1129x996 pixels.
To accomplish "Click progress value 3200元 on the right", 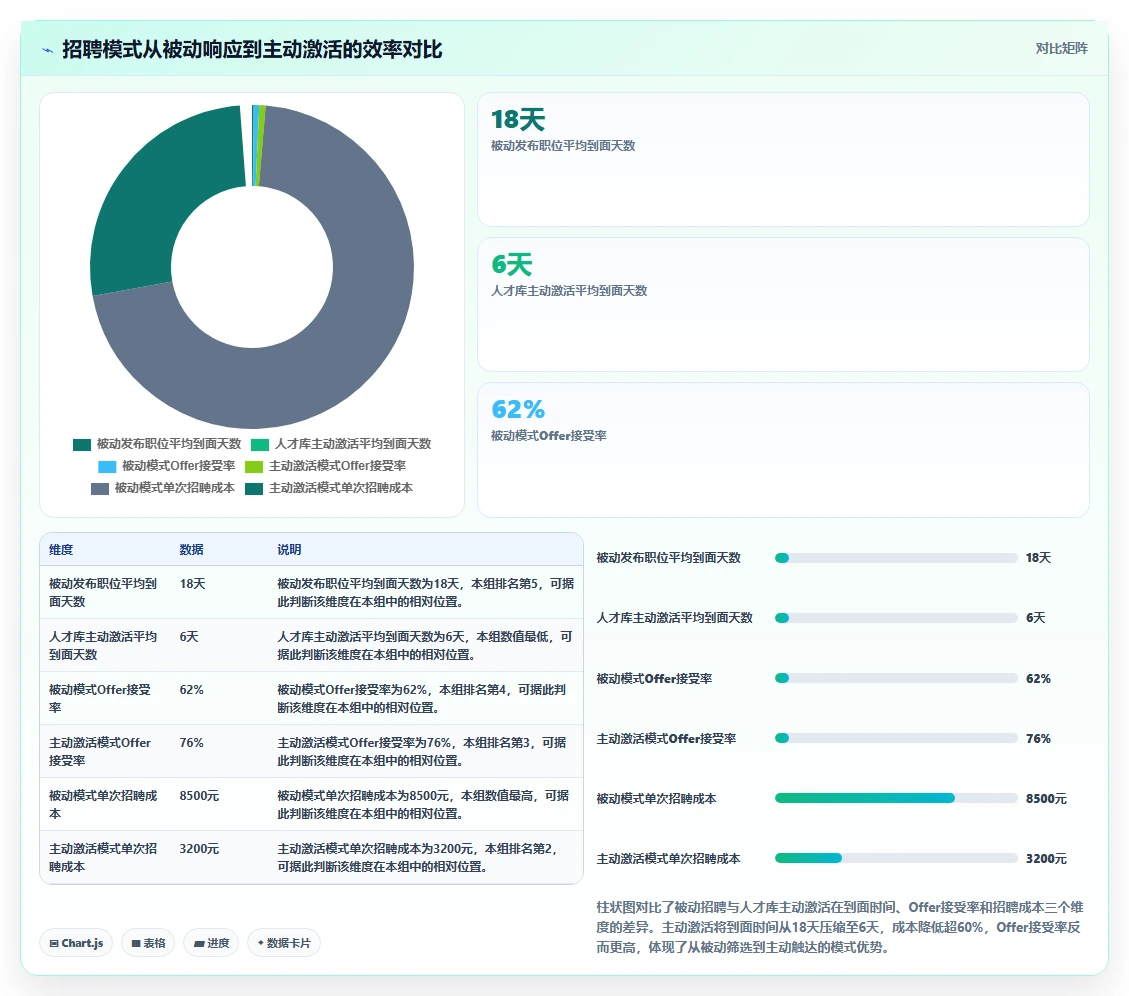I will click(x=1046, y=858).
